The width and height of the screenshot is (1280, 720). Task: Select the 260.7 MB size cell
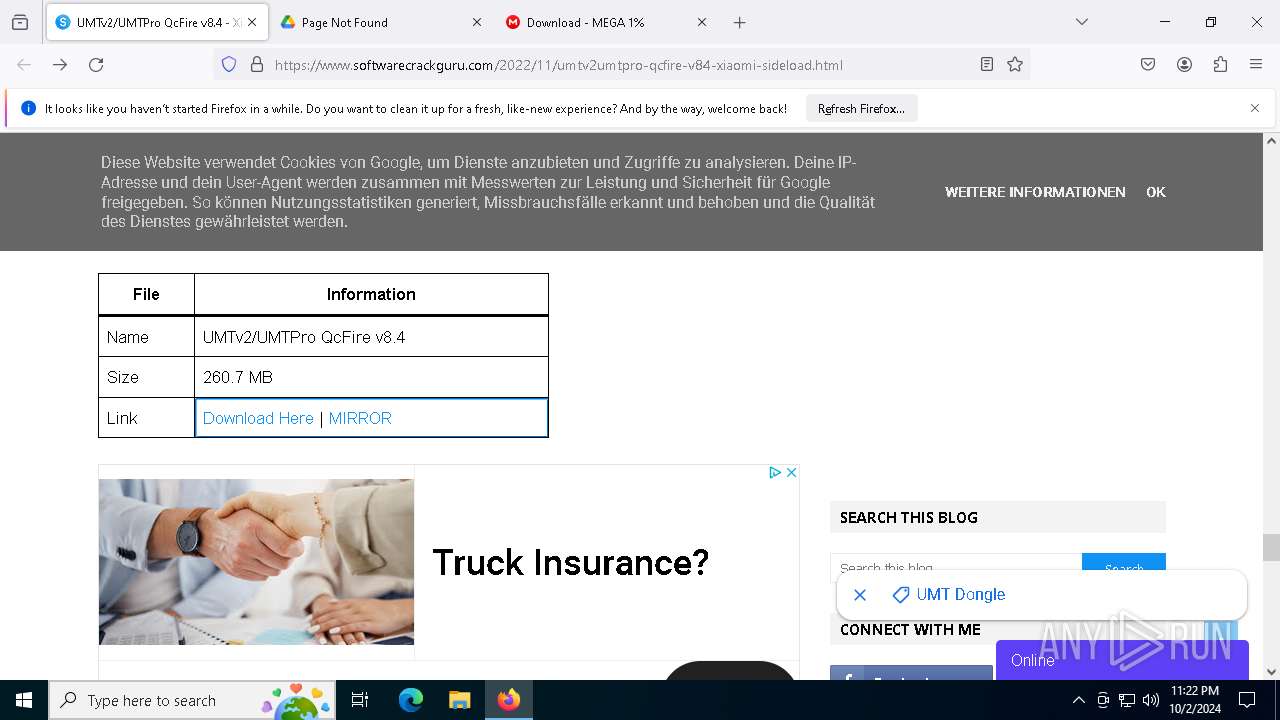tap(371, 377)
